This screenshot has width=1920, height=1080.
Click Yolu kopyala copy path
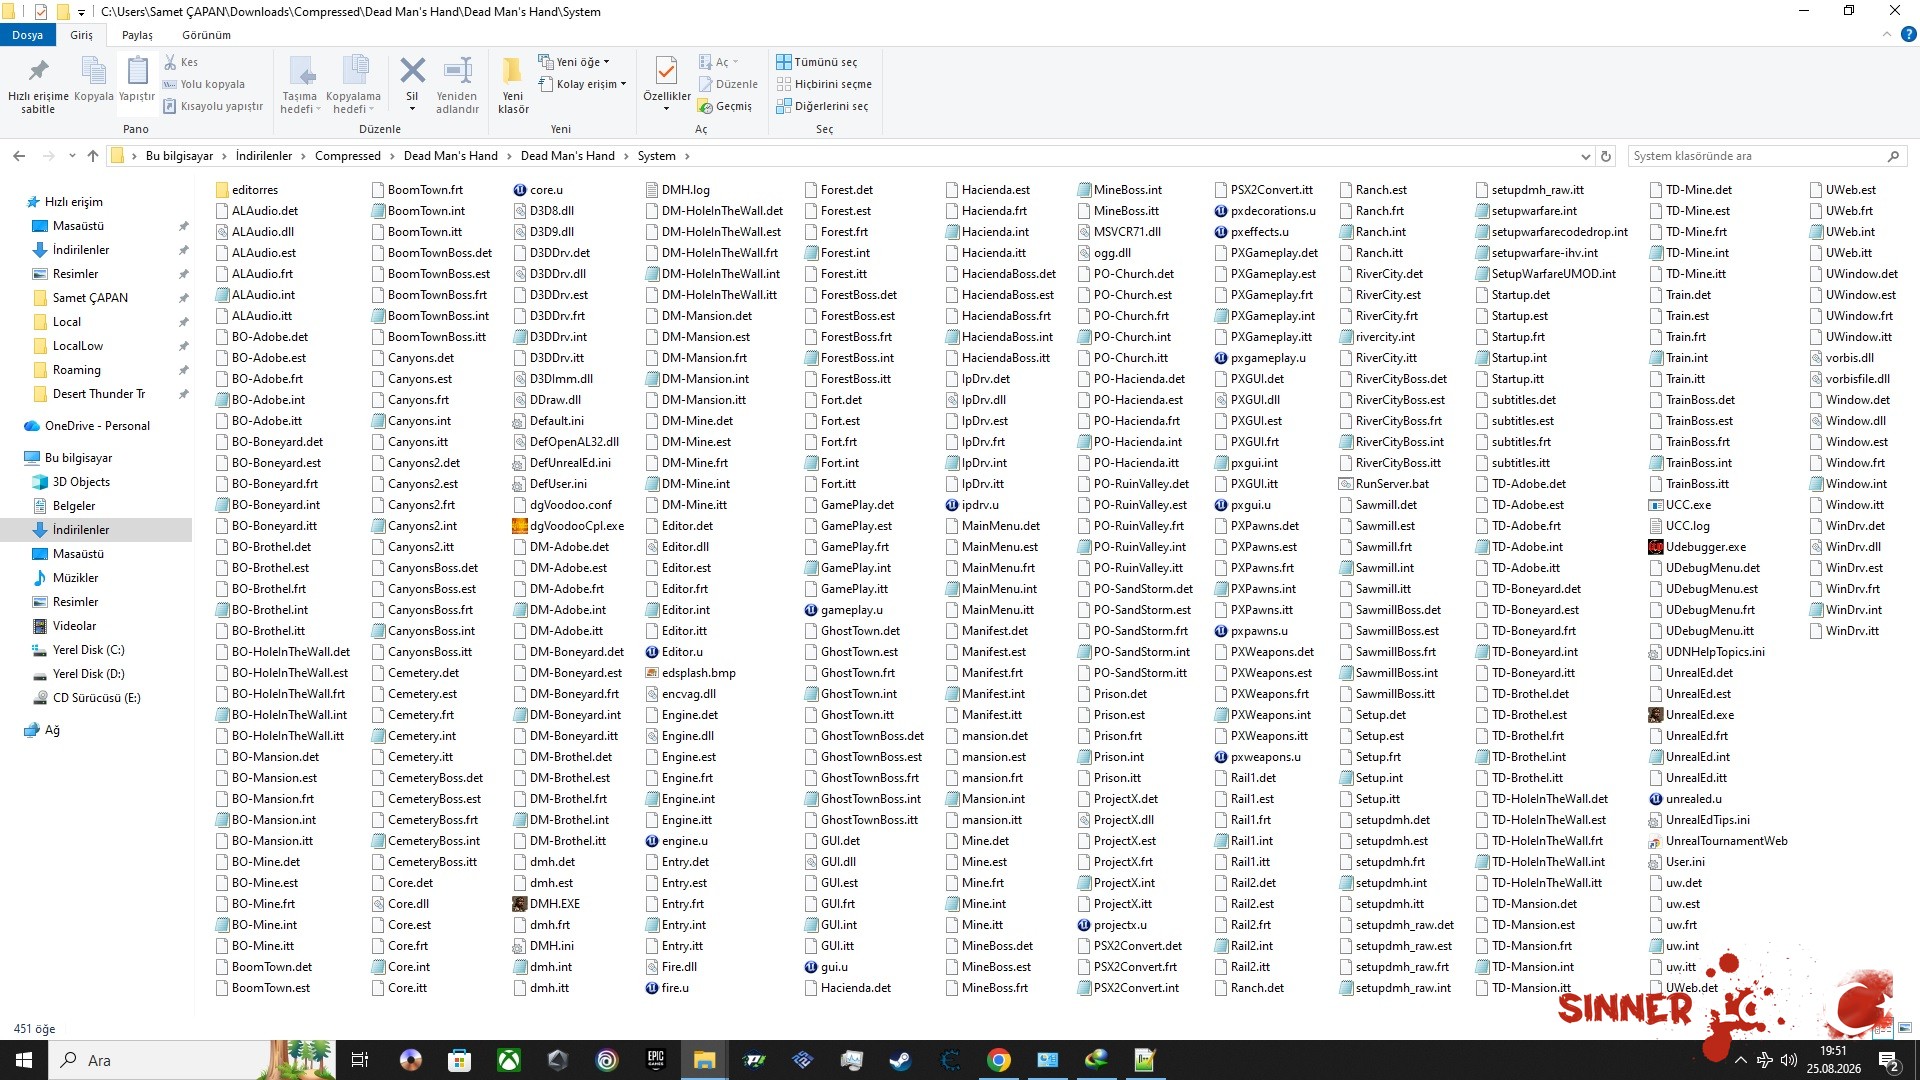(204, 84)
